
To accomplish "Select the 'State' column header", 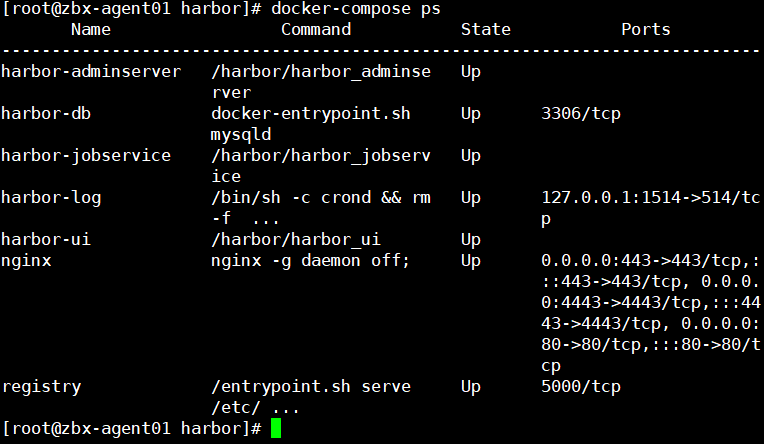I will 486,30.
